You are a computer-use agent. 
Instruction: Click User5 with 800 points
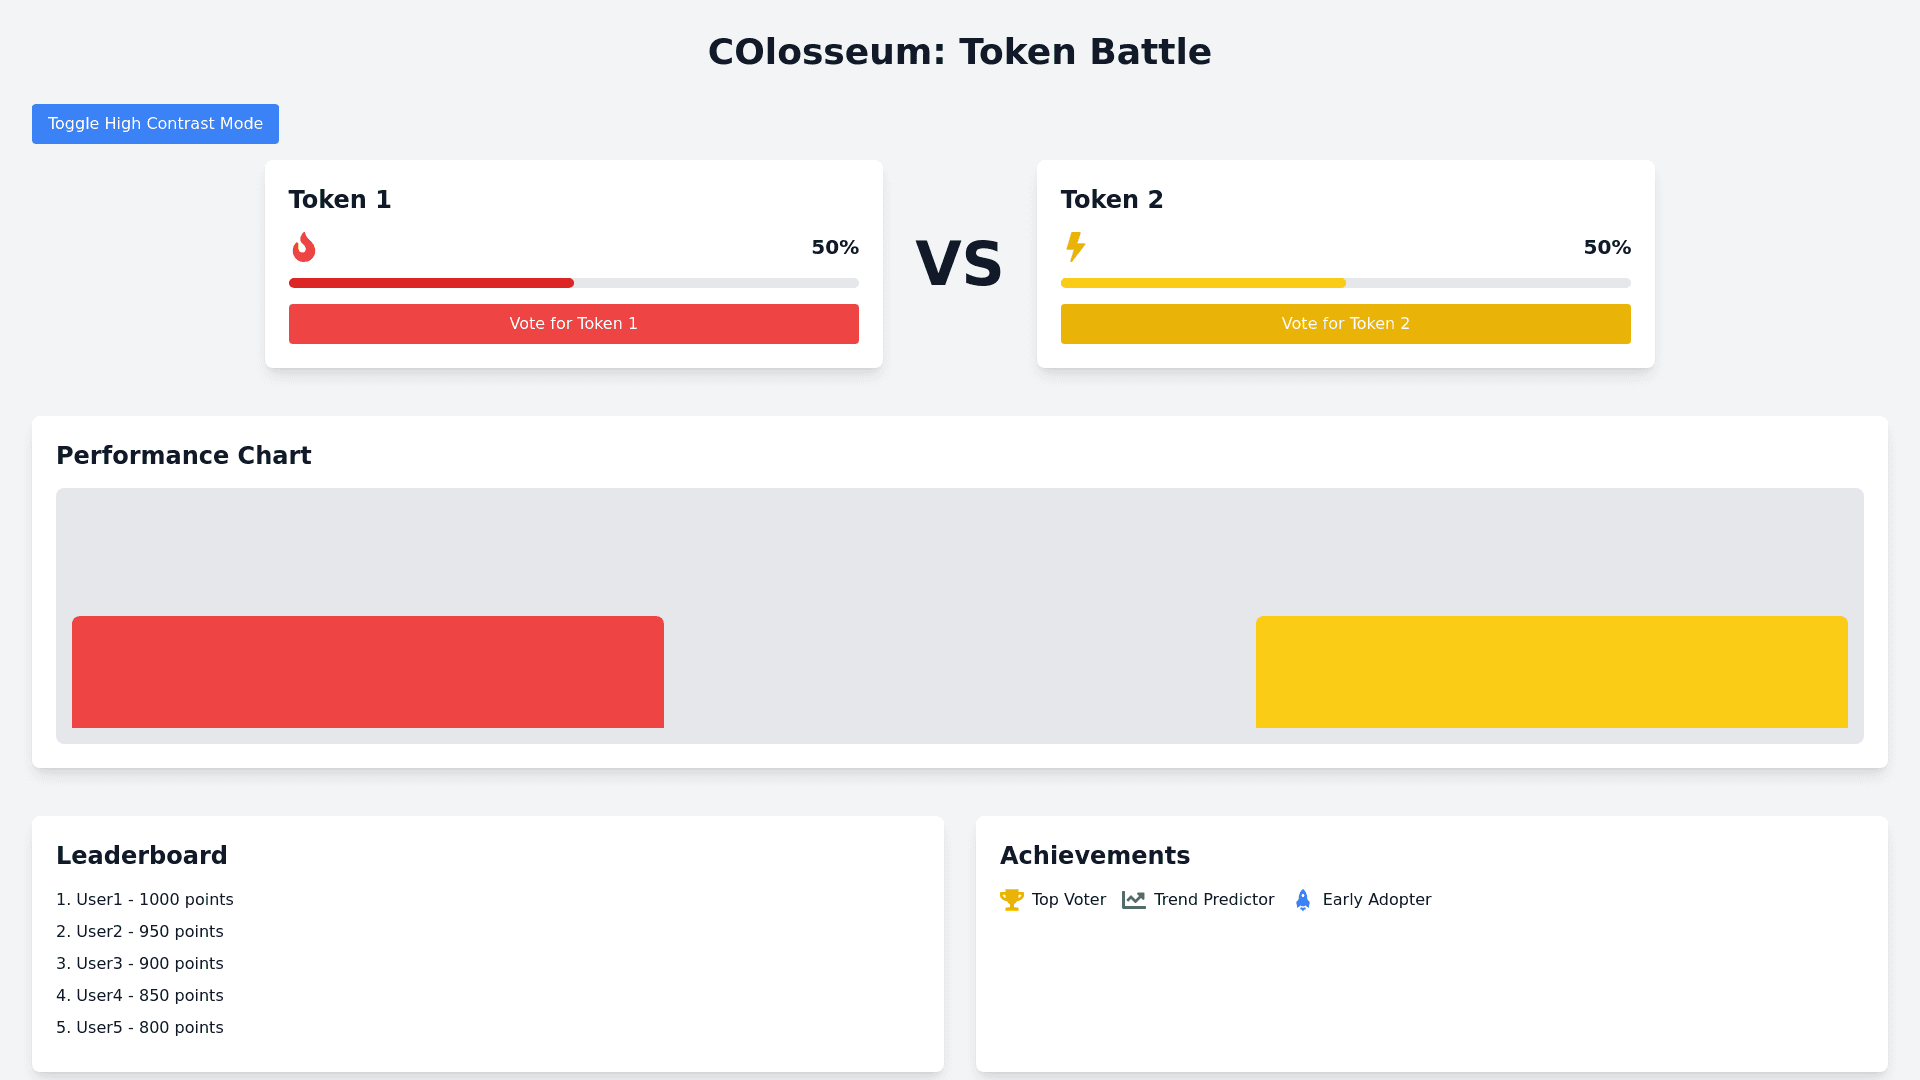140,1028
